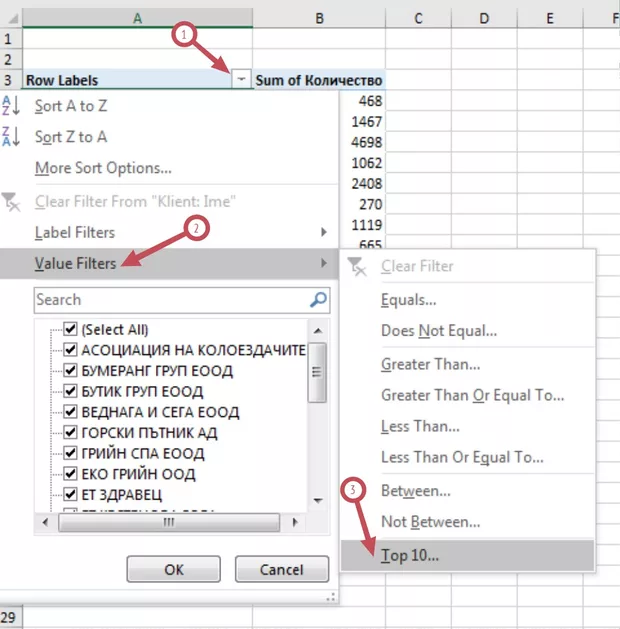
Task: Click the Sort Z to A icon
Action: (11, 137)
